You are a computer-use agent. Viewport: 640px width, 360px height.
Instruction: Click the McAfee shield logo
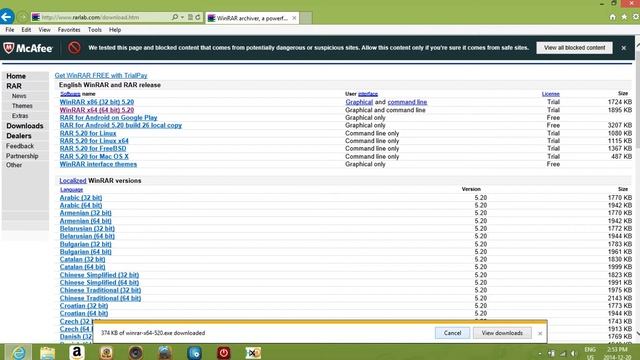[9, 48]
